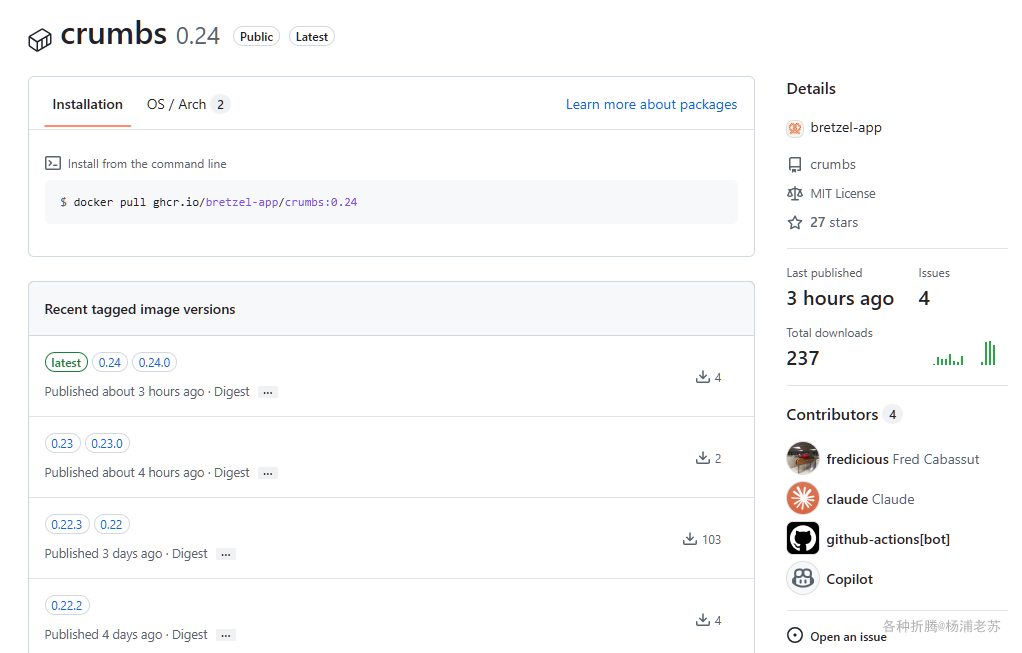
Task: Click the Open an issue circle icon
Action: (795, 635)
